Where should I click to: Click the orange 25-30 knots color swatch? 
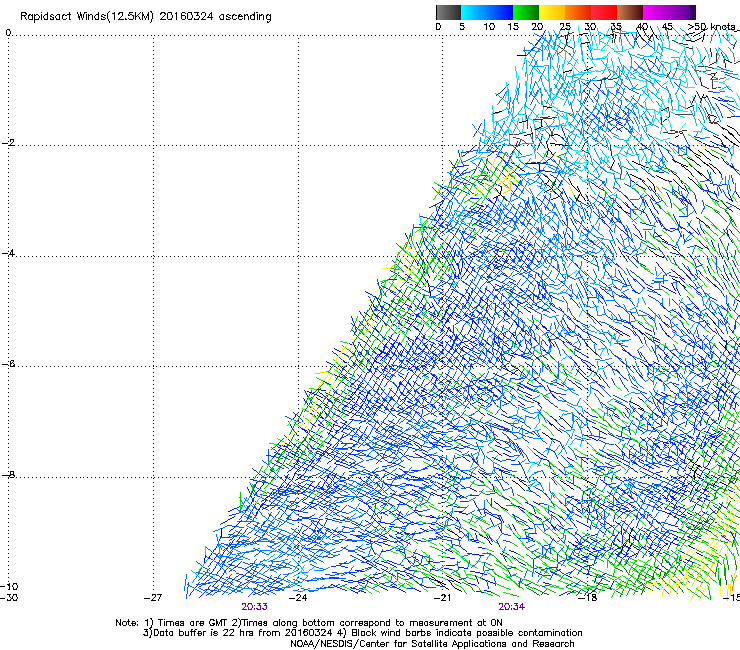tap(578, 12)
